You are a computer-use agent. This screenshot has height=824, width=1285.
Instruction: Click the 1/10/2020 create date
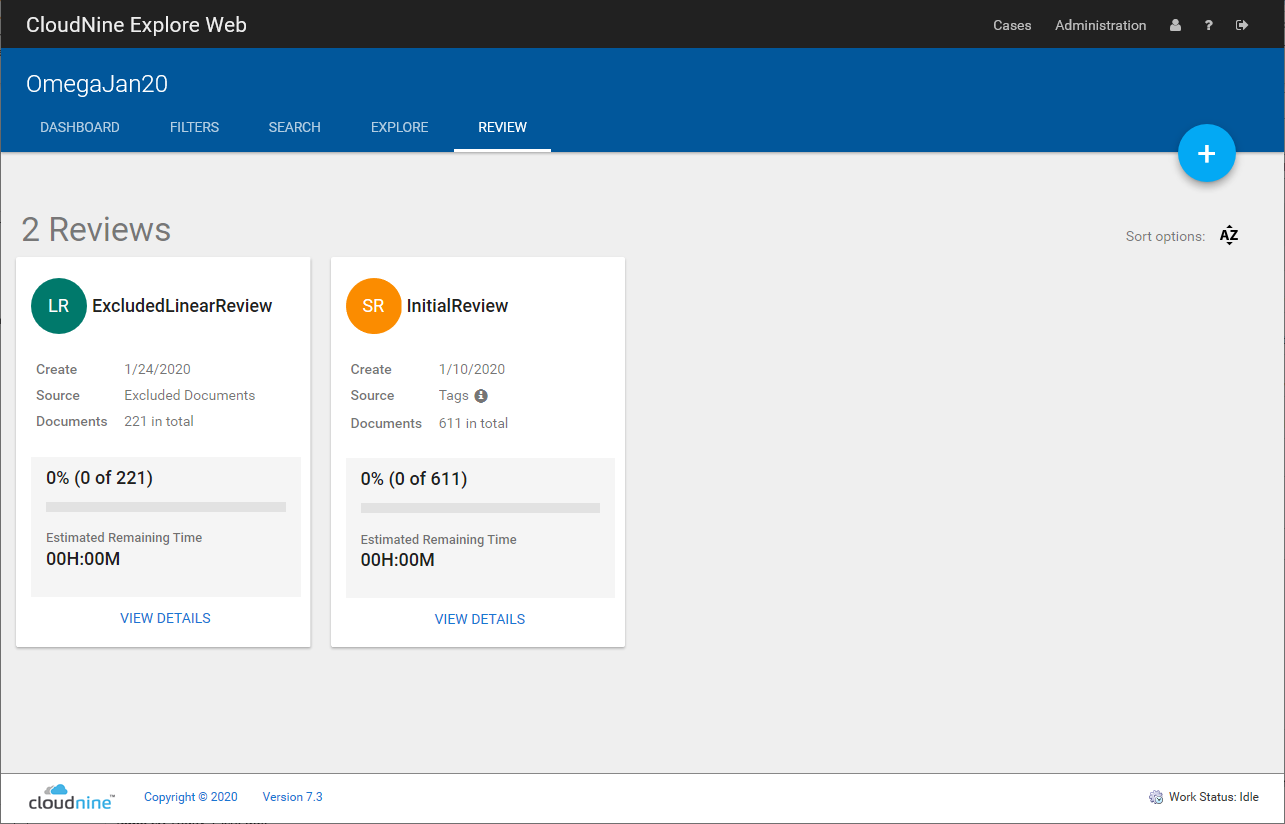pos(472,369)
